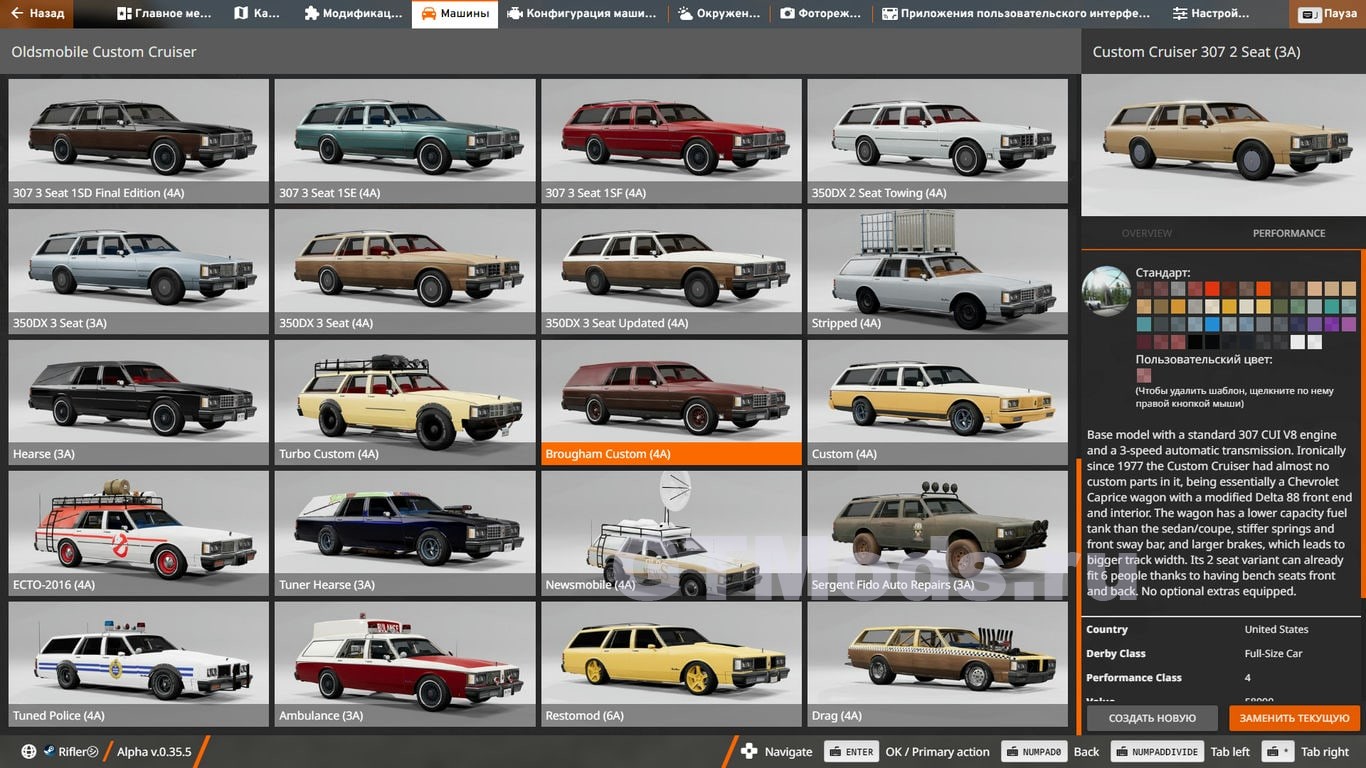Select the Ambulance (3A) car
Viewport: 1366px width, 768px height.
[x=405, y=664]
